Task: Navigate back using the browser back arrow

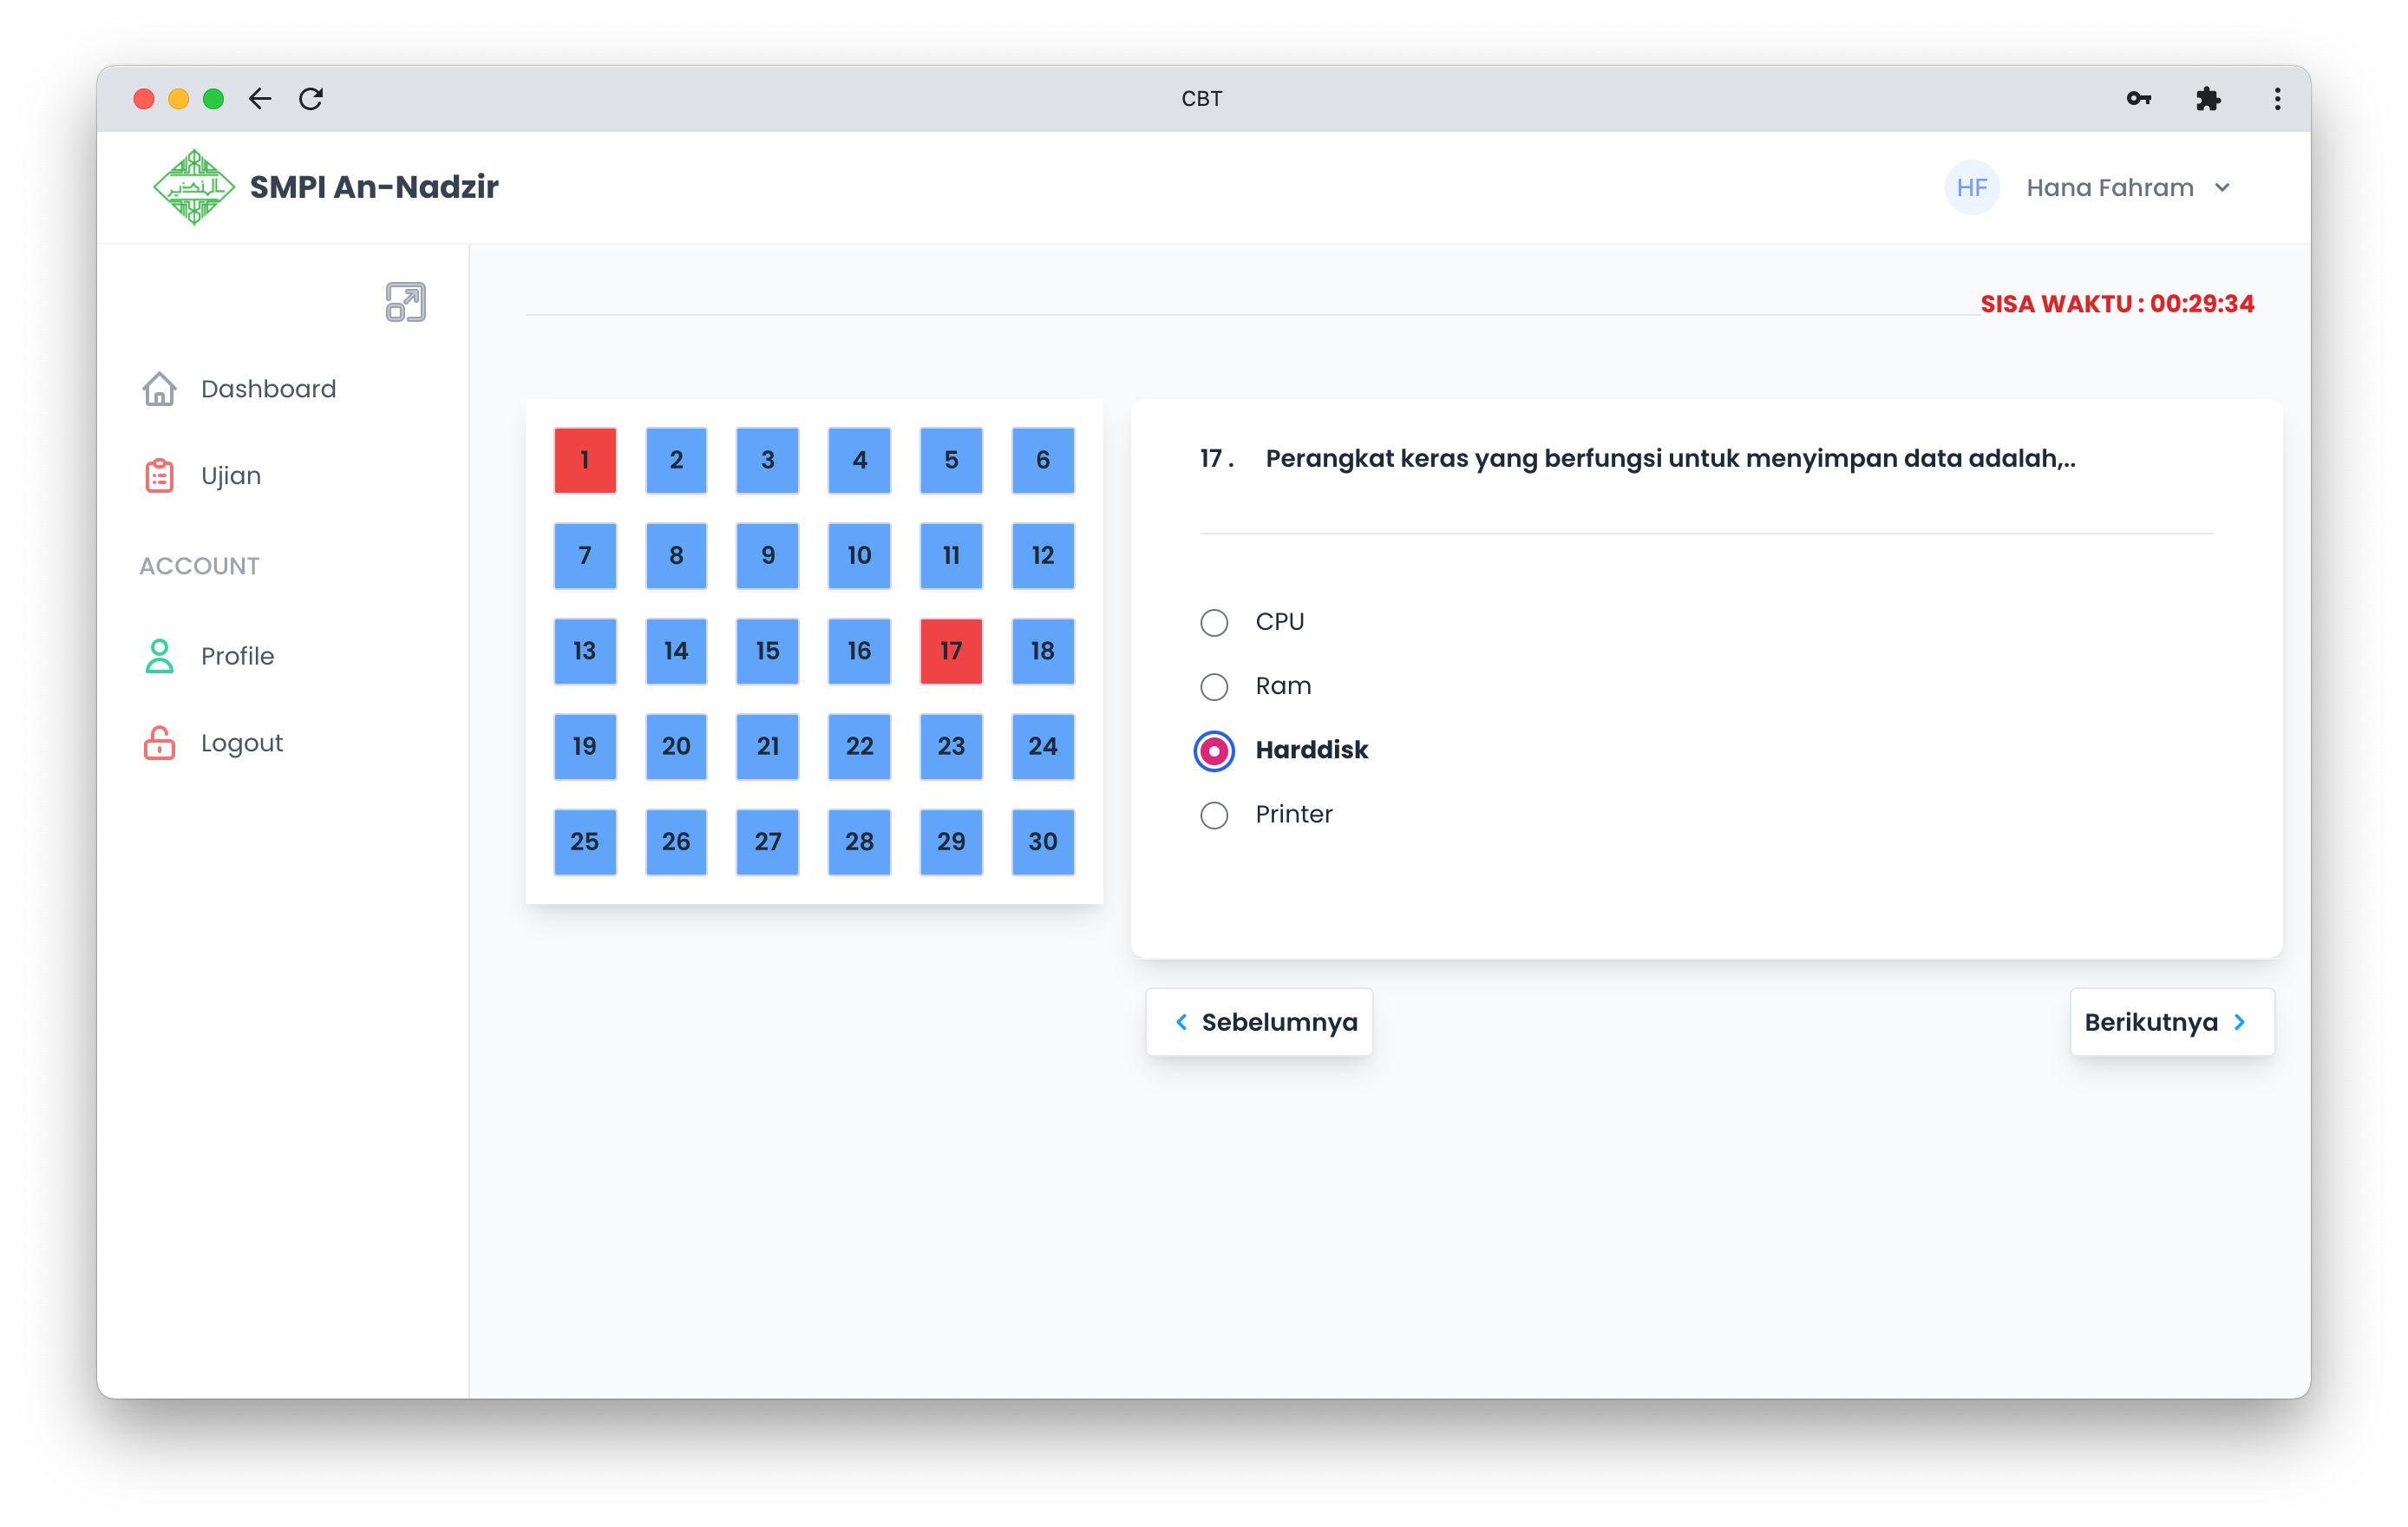Action: [x=259, y=98]
